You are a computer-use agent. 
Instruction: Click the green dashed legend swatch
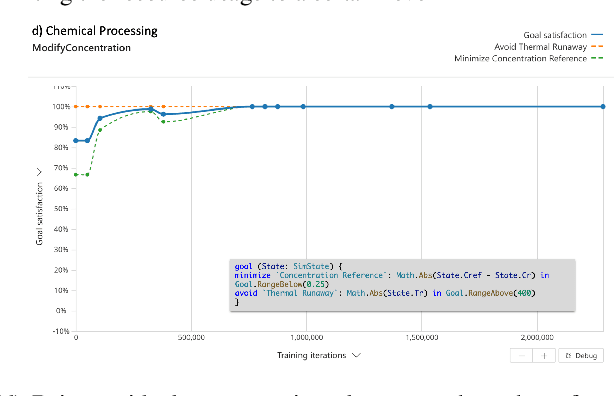(597, 58)
